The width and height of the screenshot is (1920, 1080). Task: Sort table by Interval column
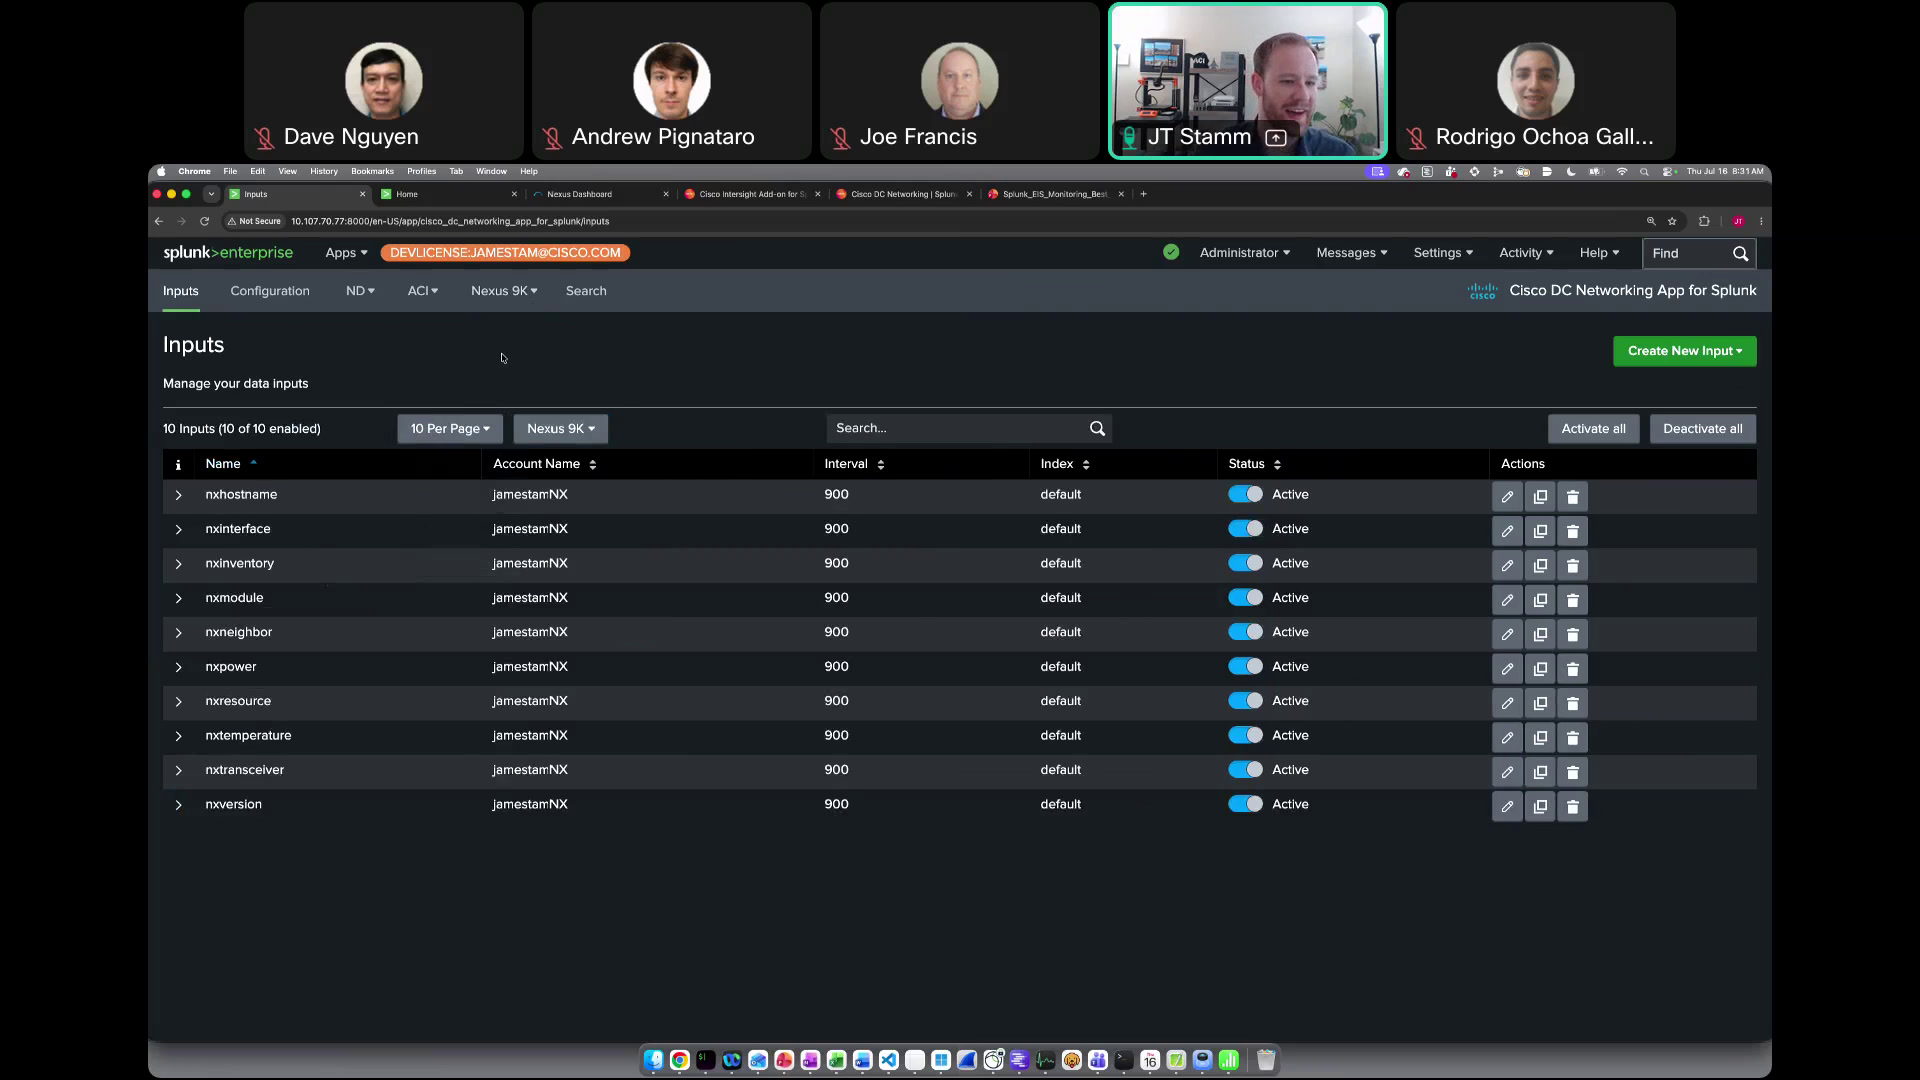854,464
